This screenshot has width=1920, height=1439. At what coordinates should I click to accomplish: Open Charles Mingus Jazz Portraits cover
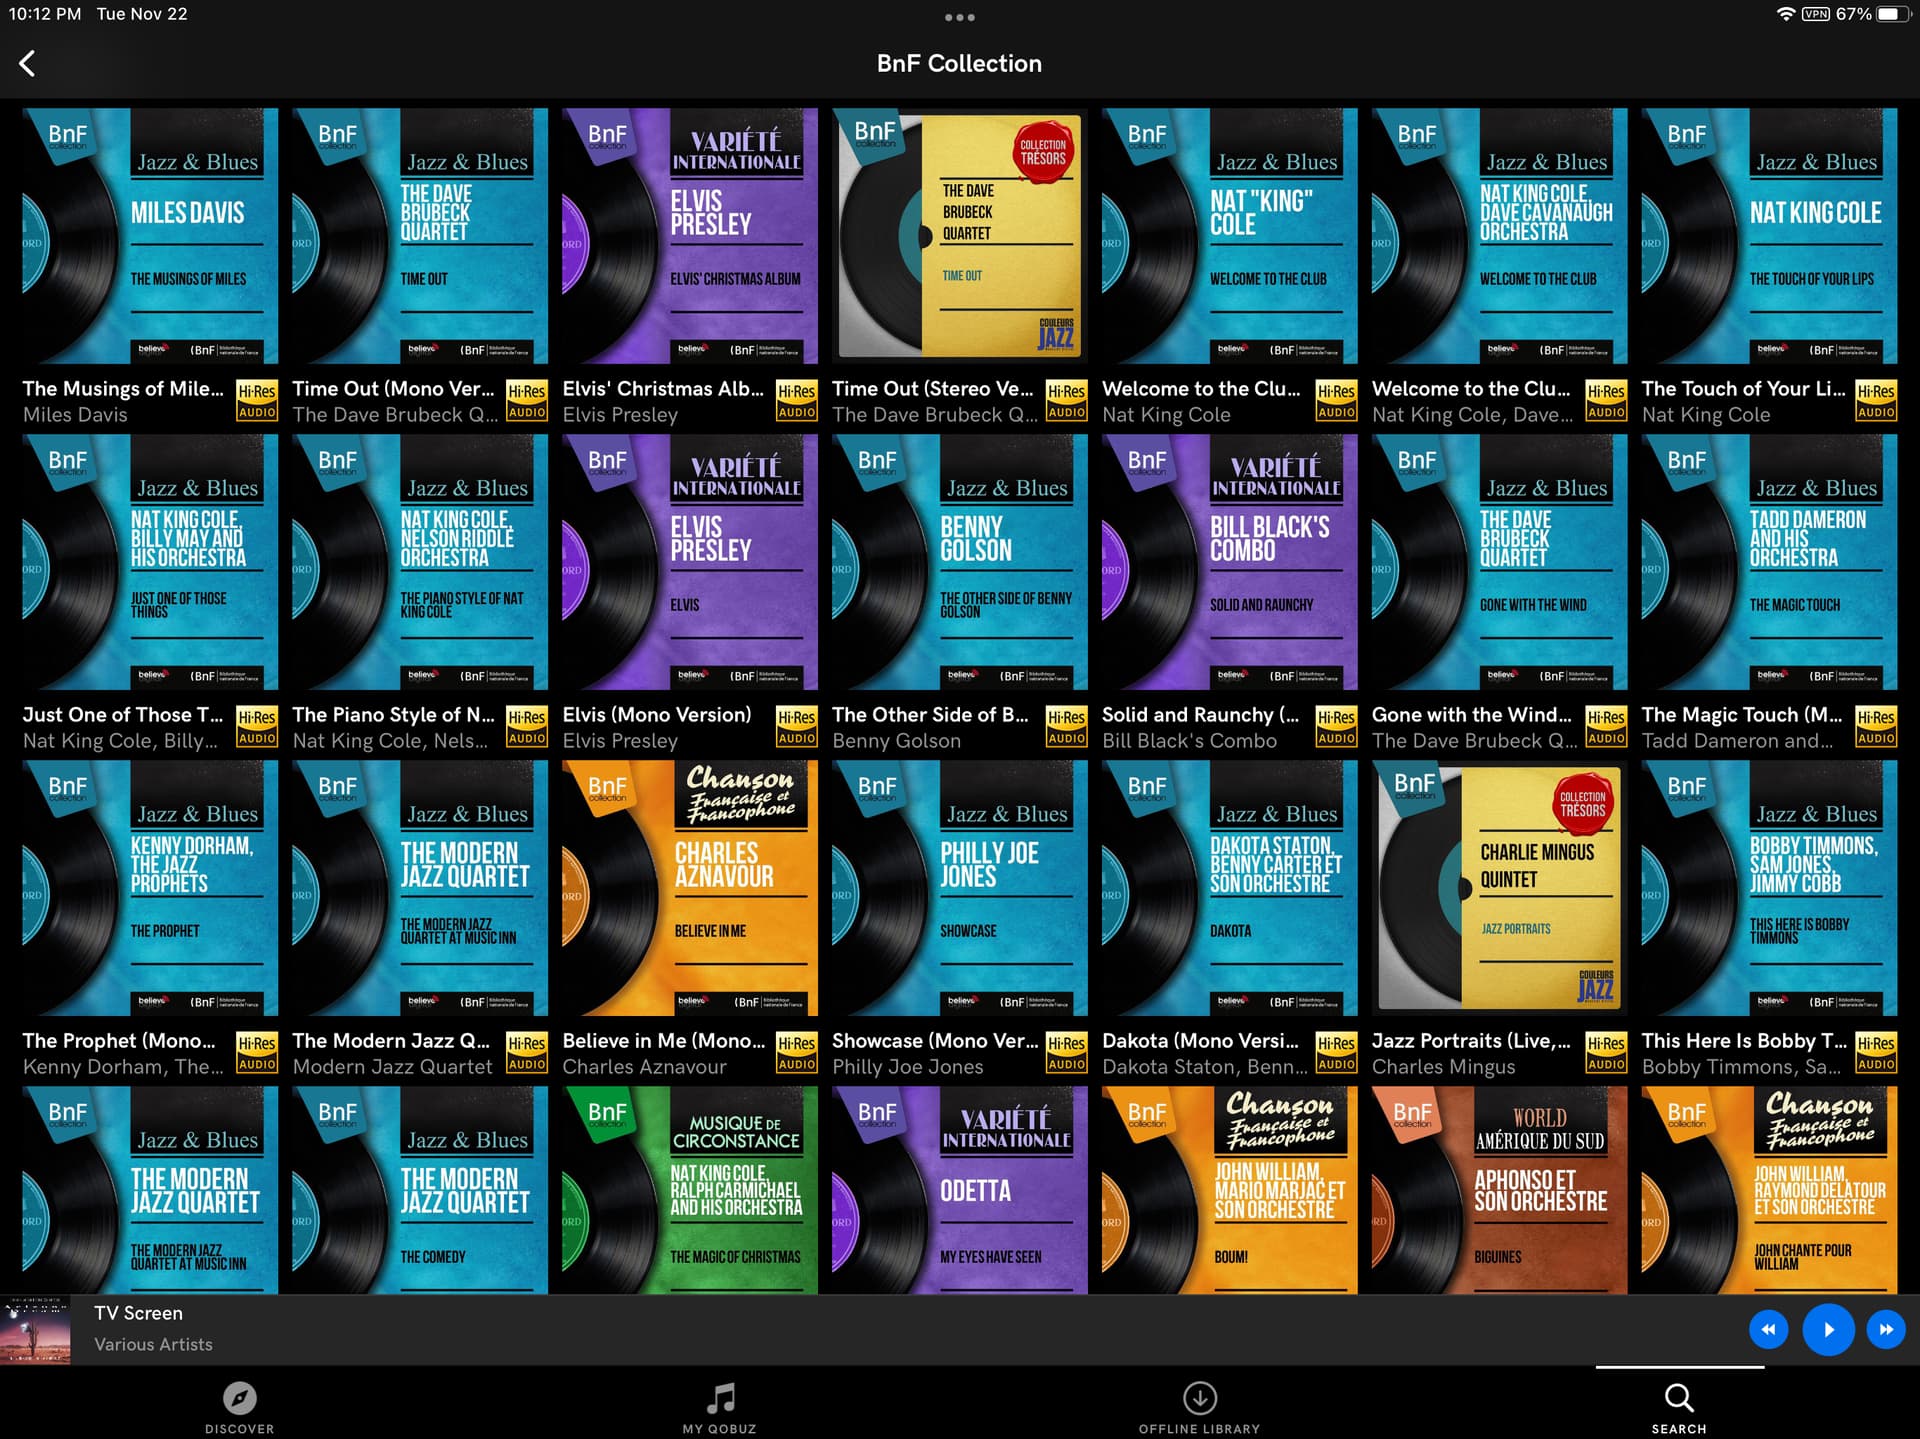click(1500, 888)
